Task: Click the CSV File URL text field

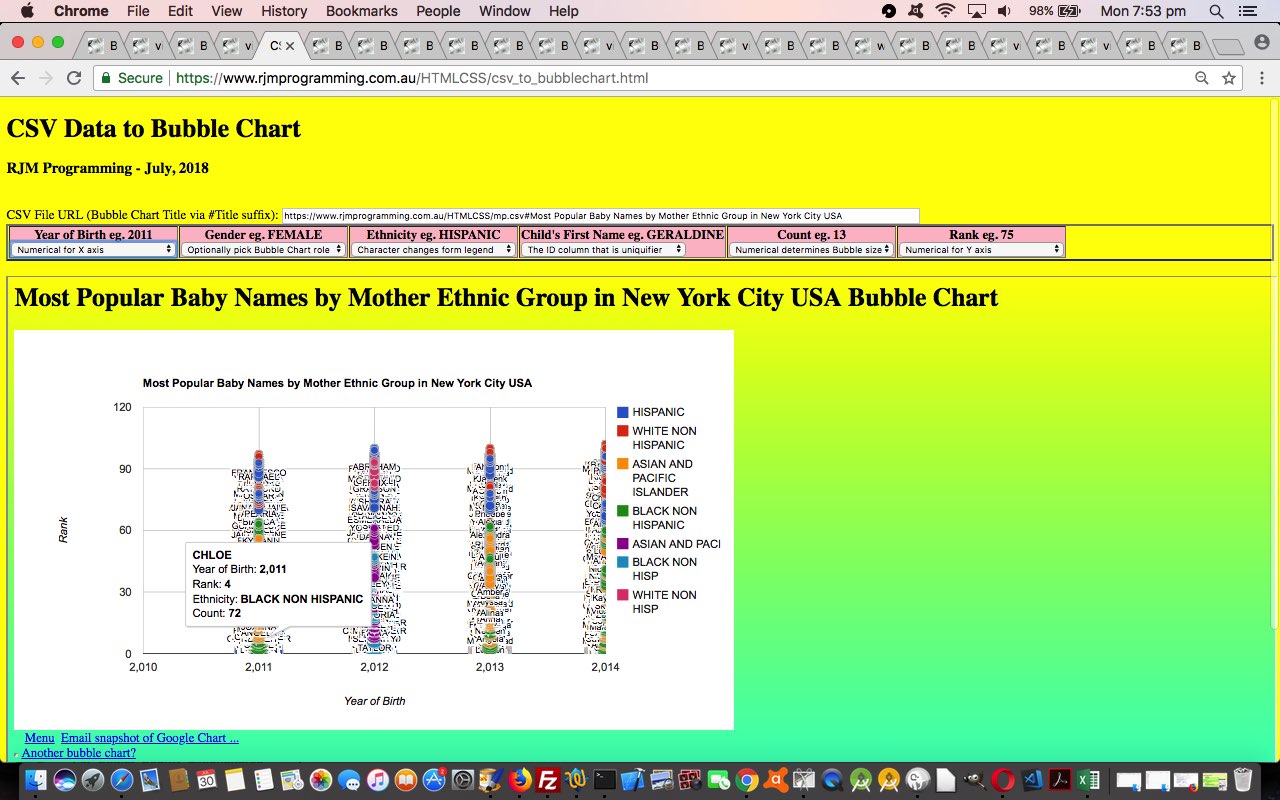Action: point(600,216)
